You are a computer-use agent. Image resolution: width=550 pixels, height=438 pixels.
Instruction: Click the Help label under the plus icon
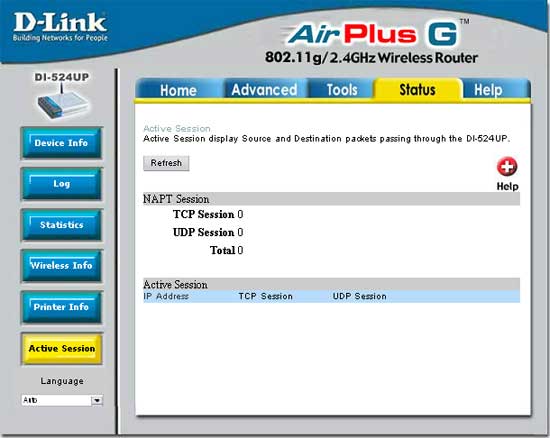click(x=507, y=187)
